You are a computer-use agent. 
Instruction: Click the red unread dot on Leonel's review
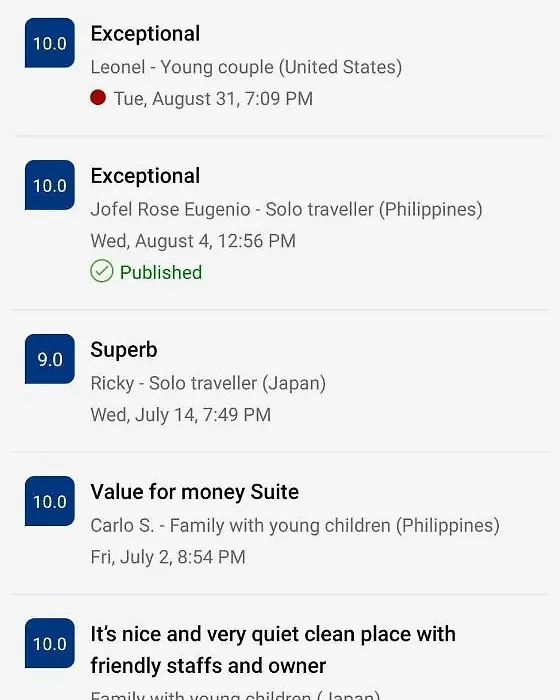pos(98,97)
